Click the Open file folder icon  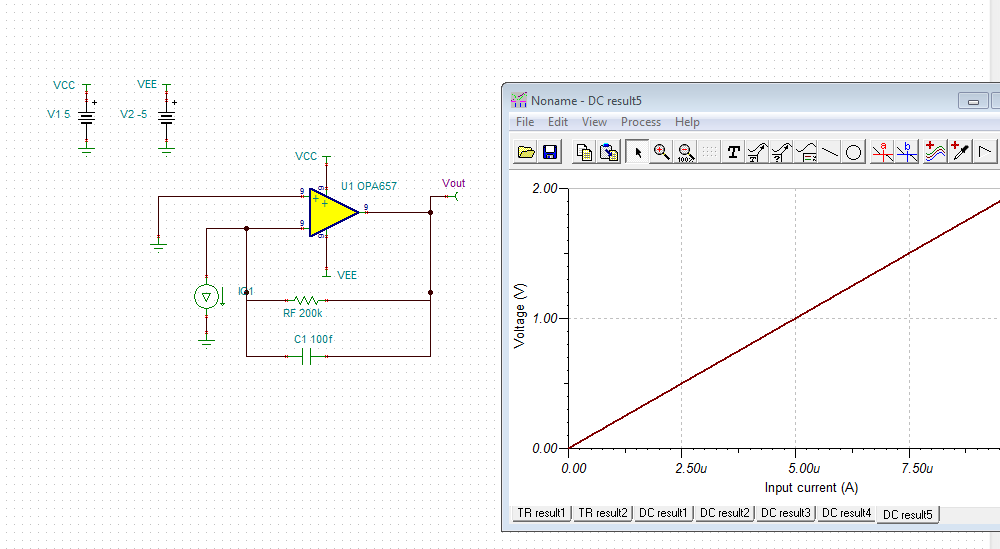(x=525, y=152)
